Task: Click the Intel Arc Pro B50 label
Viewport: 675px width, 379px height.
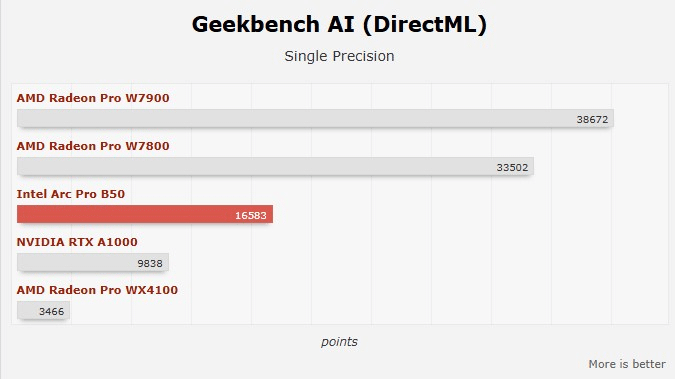Action: click(71, 194)
